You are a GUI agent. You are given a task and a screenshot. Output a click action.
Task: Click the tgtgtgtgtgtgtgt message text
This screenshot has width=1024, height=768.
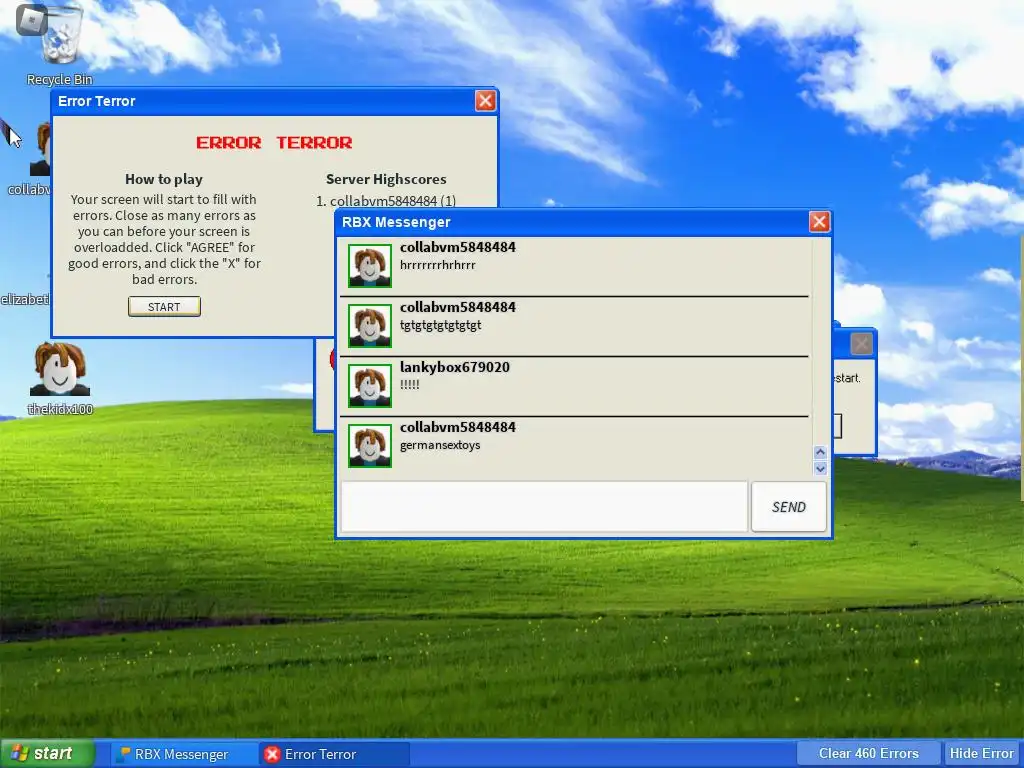coord(440,325)
